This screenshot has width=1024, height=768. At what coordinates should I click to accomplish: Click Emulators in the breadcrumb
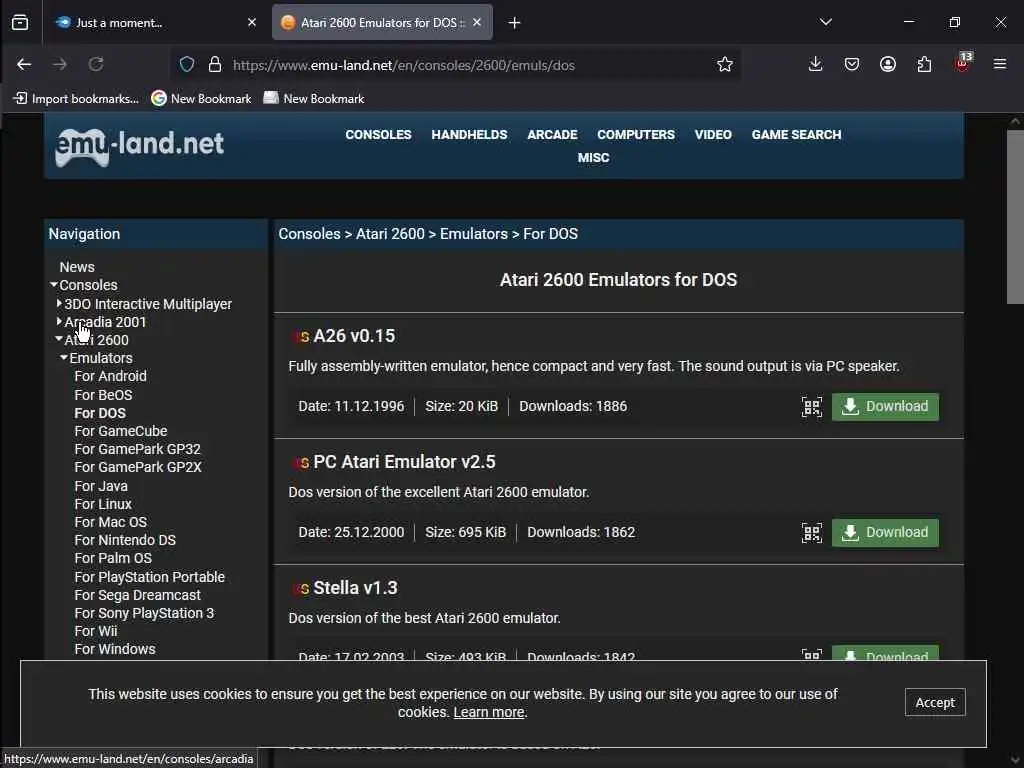click(473, 234)
